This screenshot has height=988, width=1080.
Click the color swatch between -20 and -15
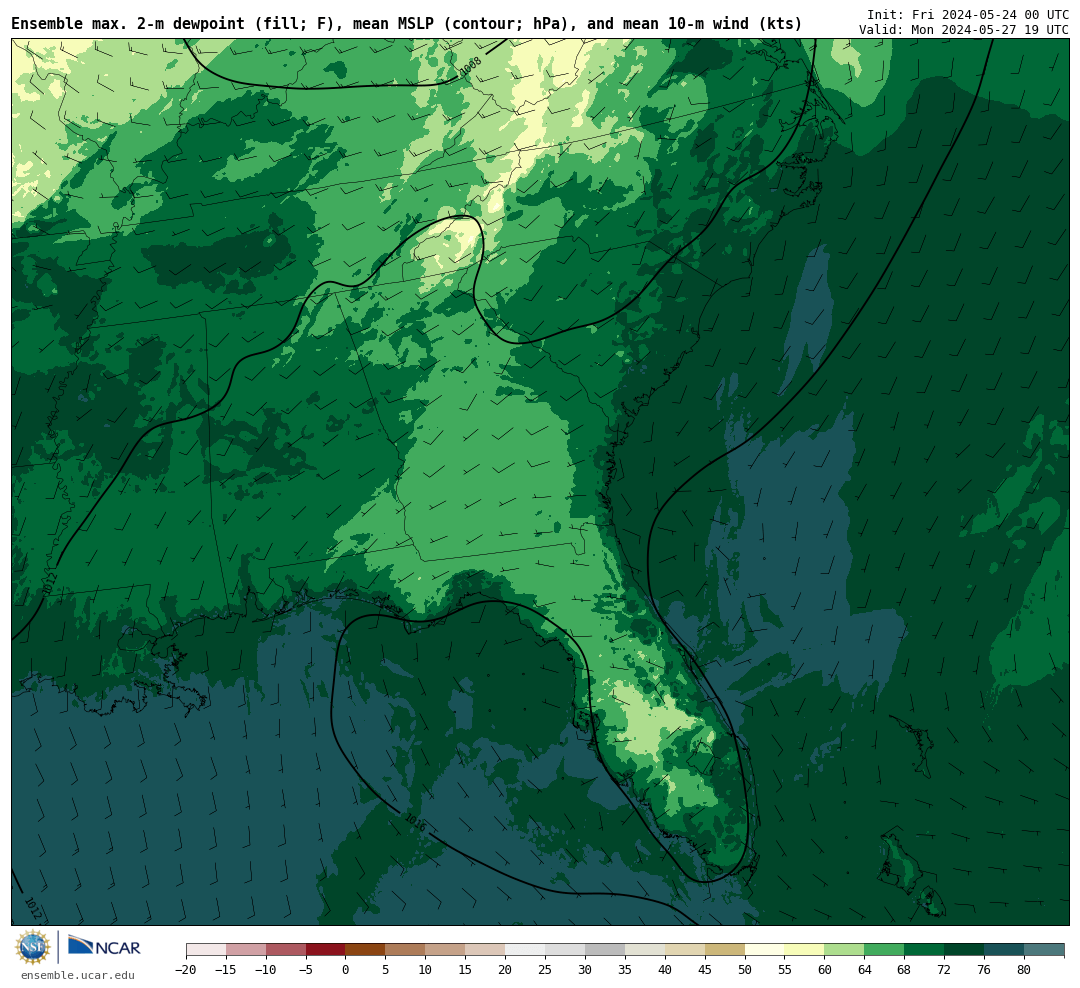tap(206, 950)
